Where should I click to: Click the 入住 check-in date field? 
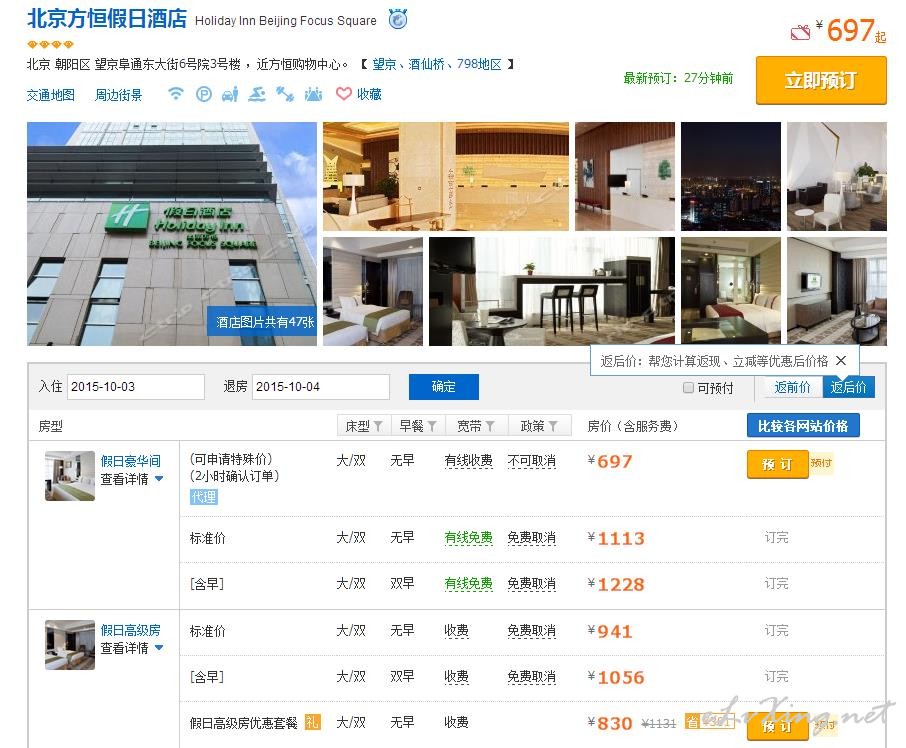[x=136, y=386]
